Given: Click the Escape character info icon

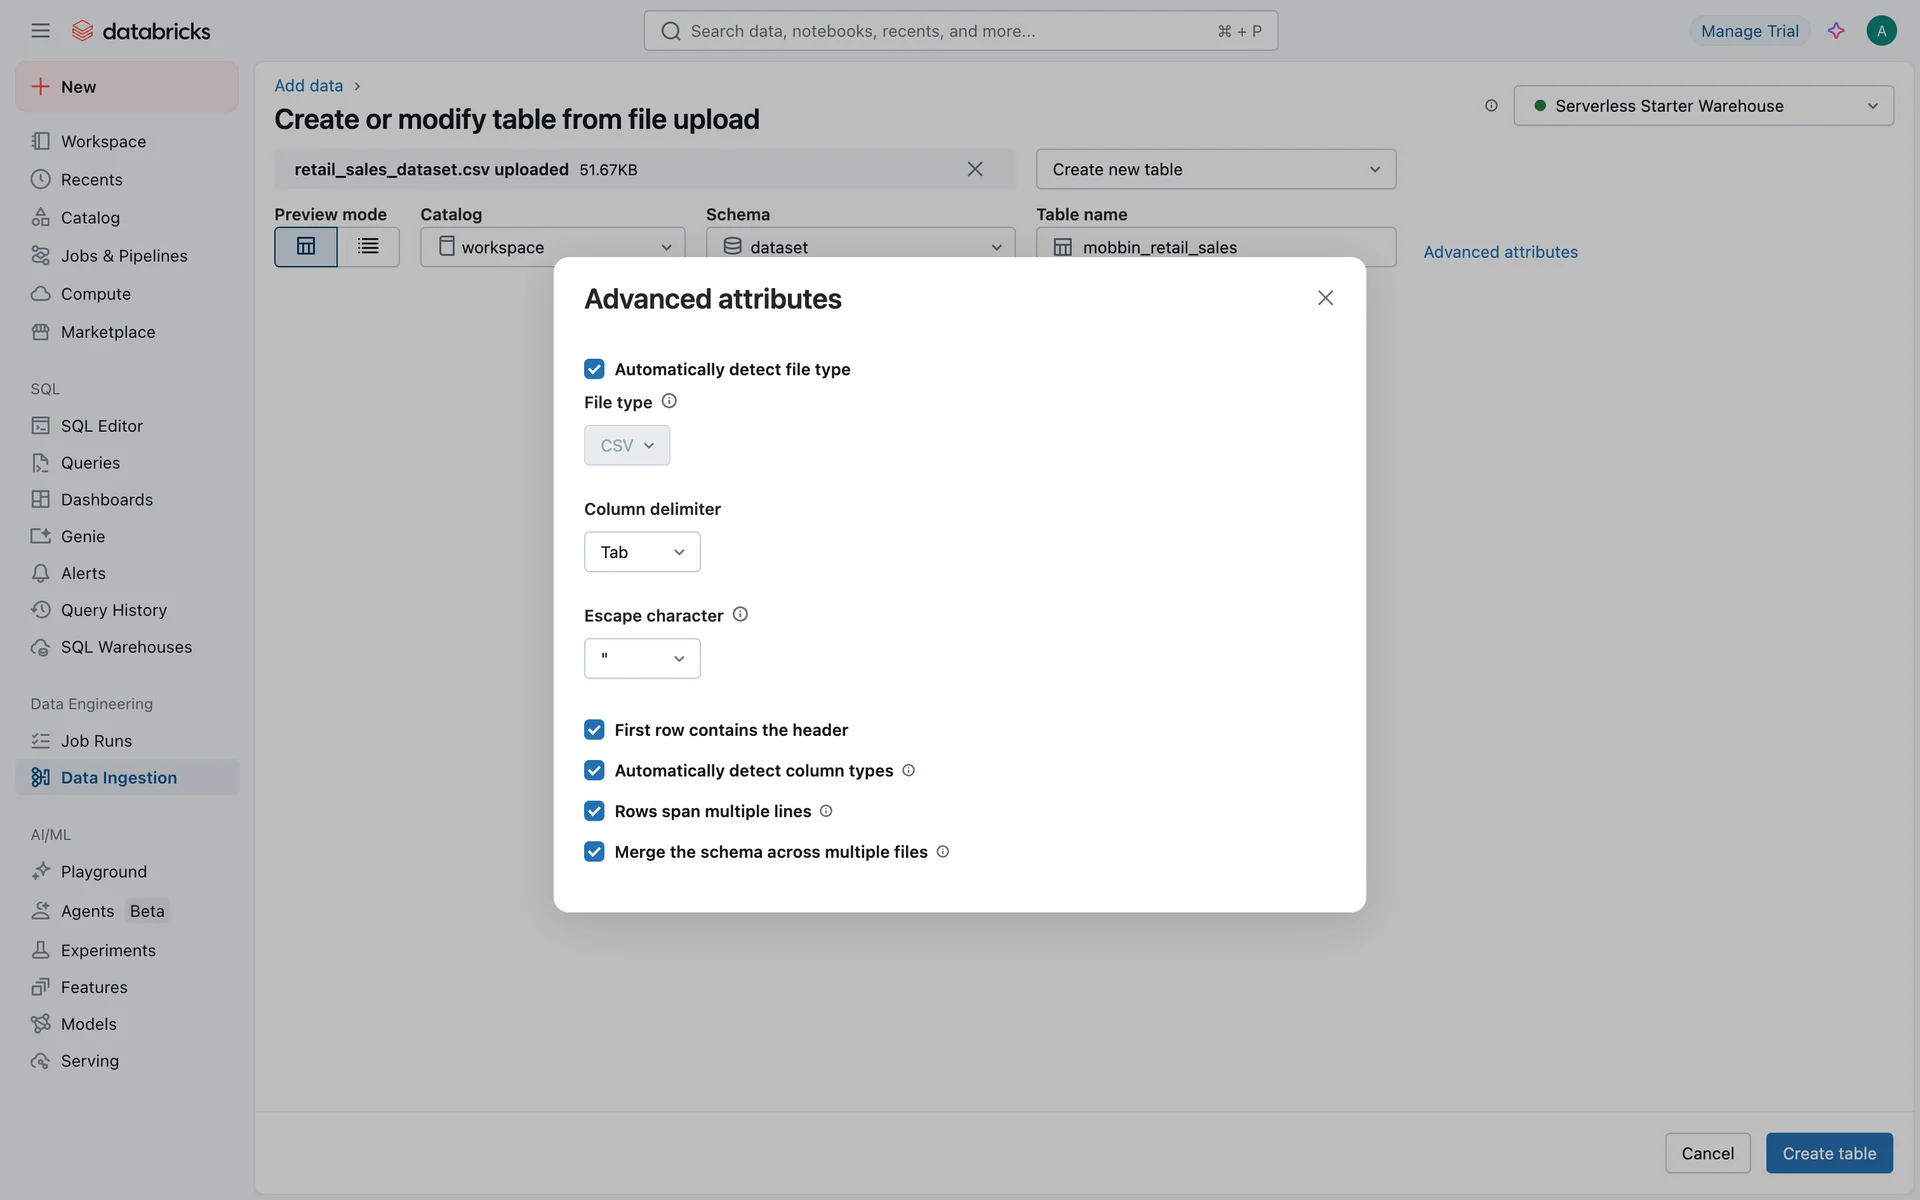Looking at the screenshot, I should pyautogui.click(x=740, y=614).
